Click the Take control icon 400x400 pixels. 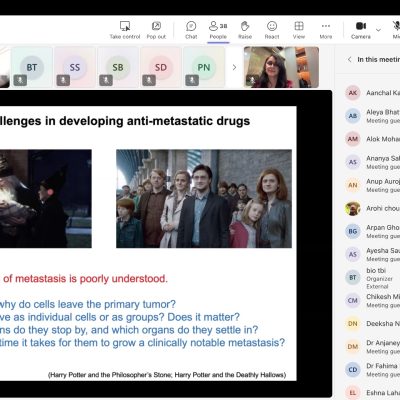tap(125, 26)
